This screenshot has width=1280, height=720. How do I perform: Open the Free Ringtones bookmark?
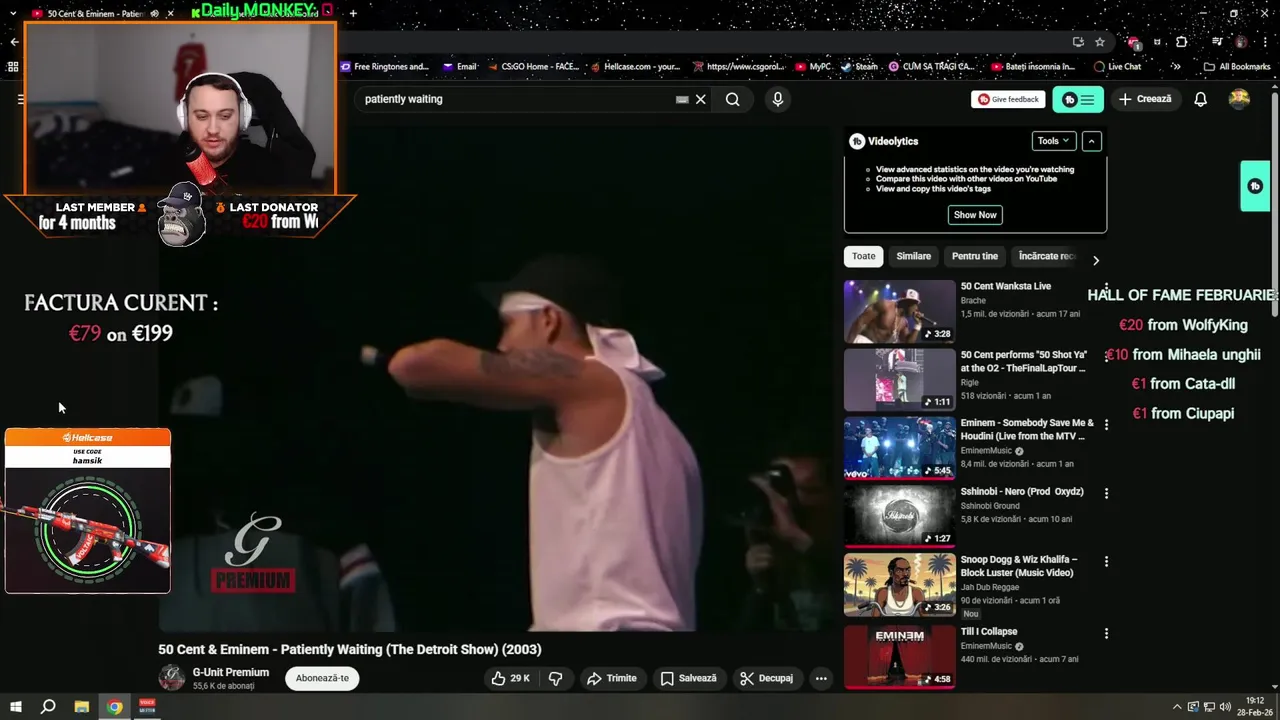tap(385, 67)
